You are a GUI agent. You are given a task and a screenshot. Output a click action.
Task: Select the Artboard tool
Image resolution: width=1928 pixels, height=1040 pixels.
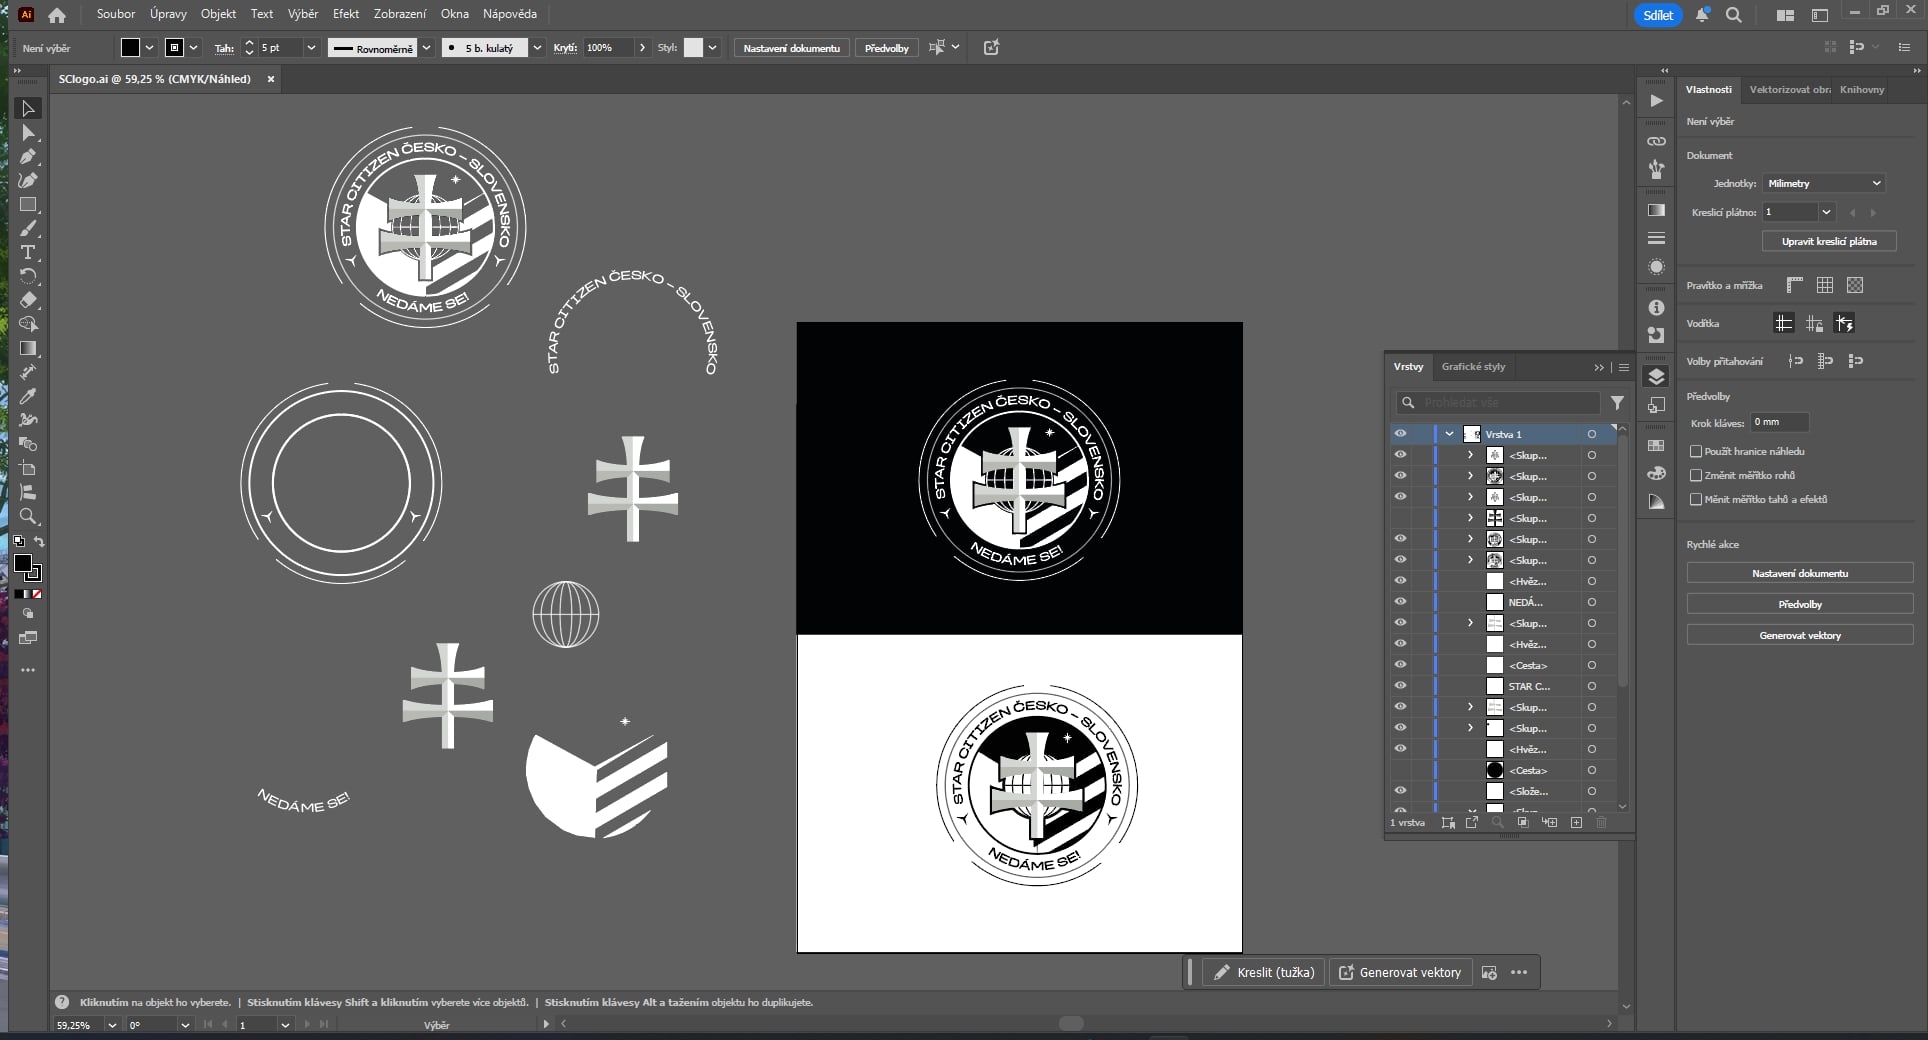click(x=28, y=468)
